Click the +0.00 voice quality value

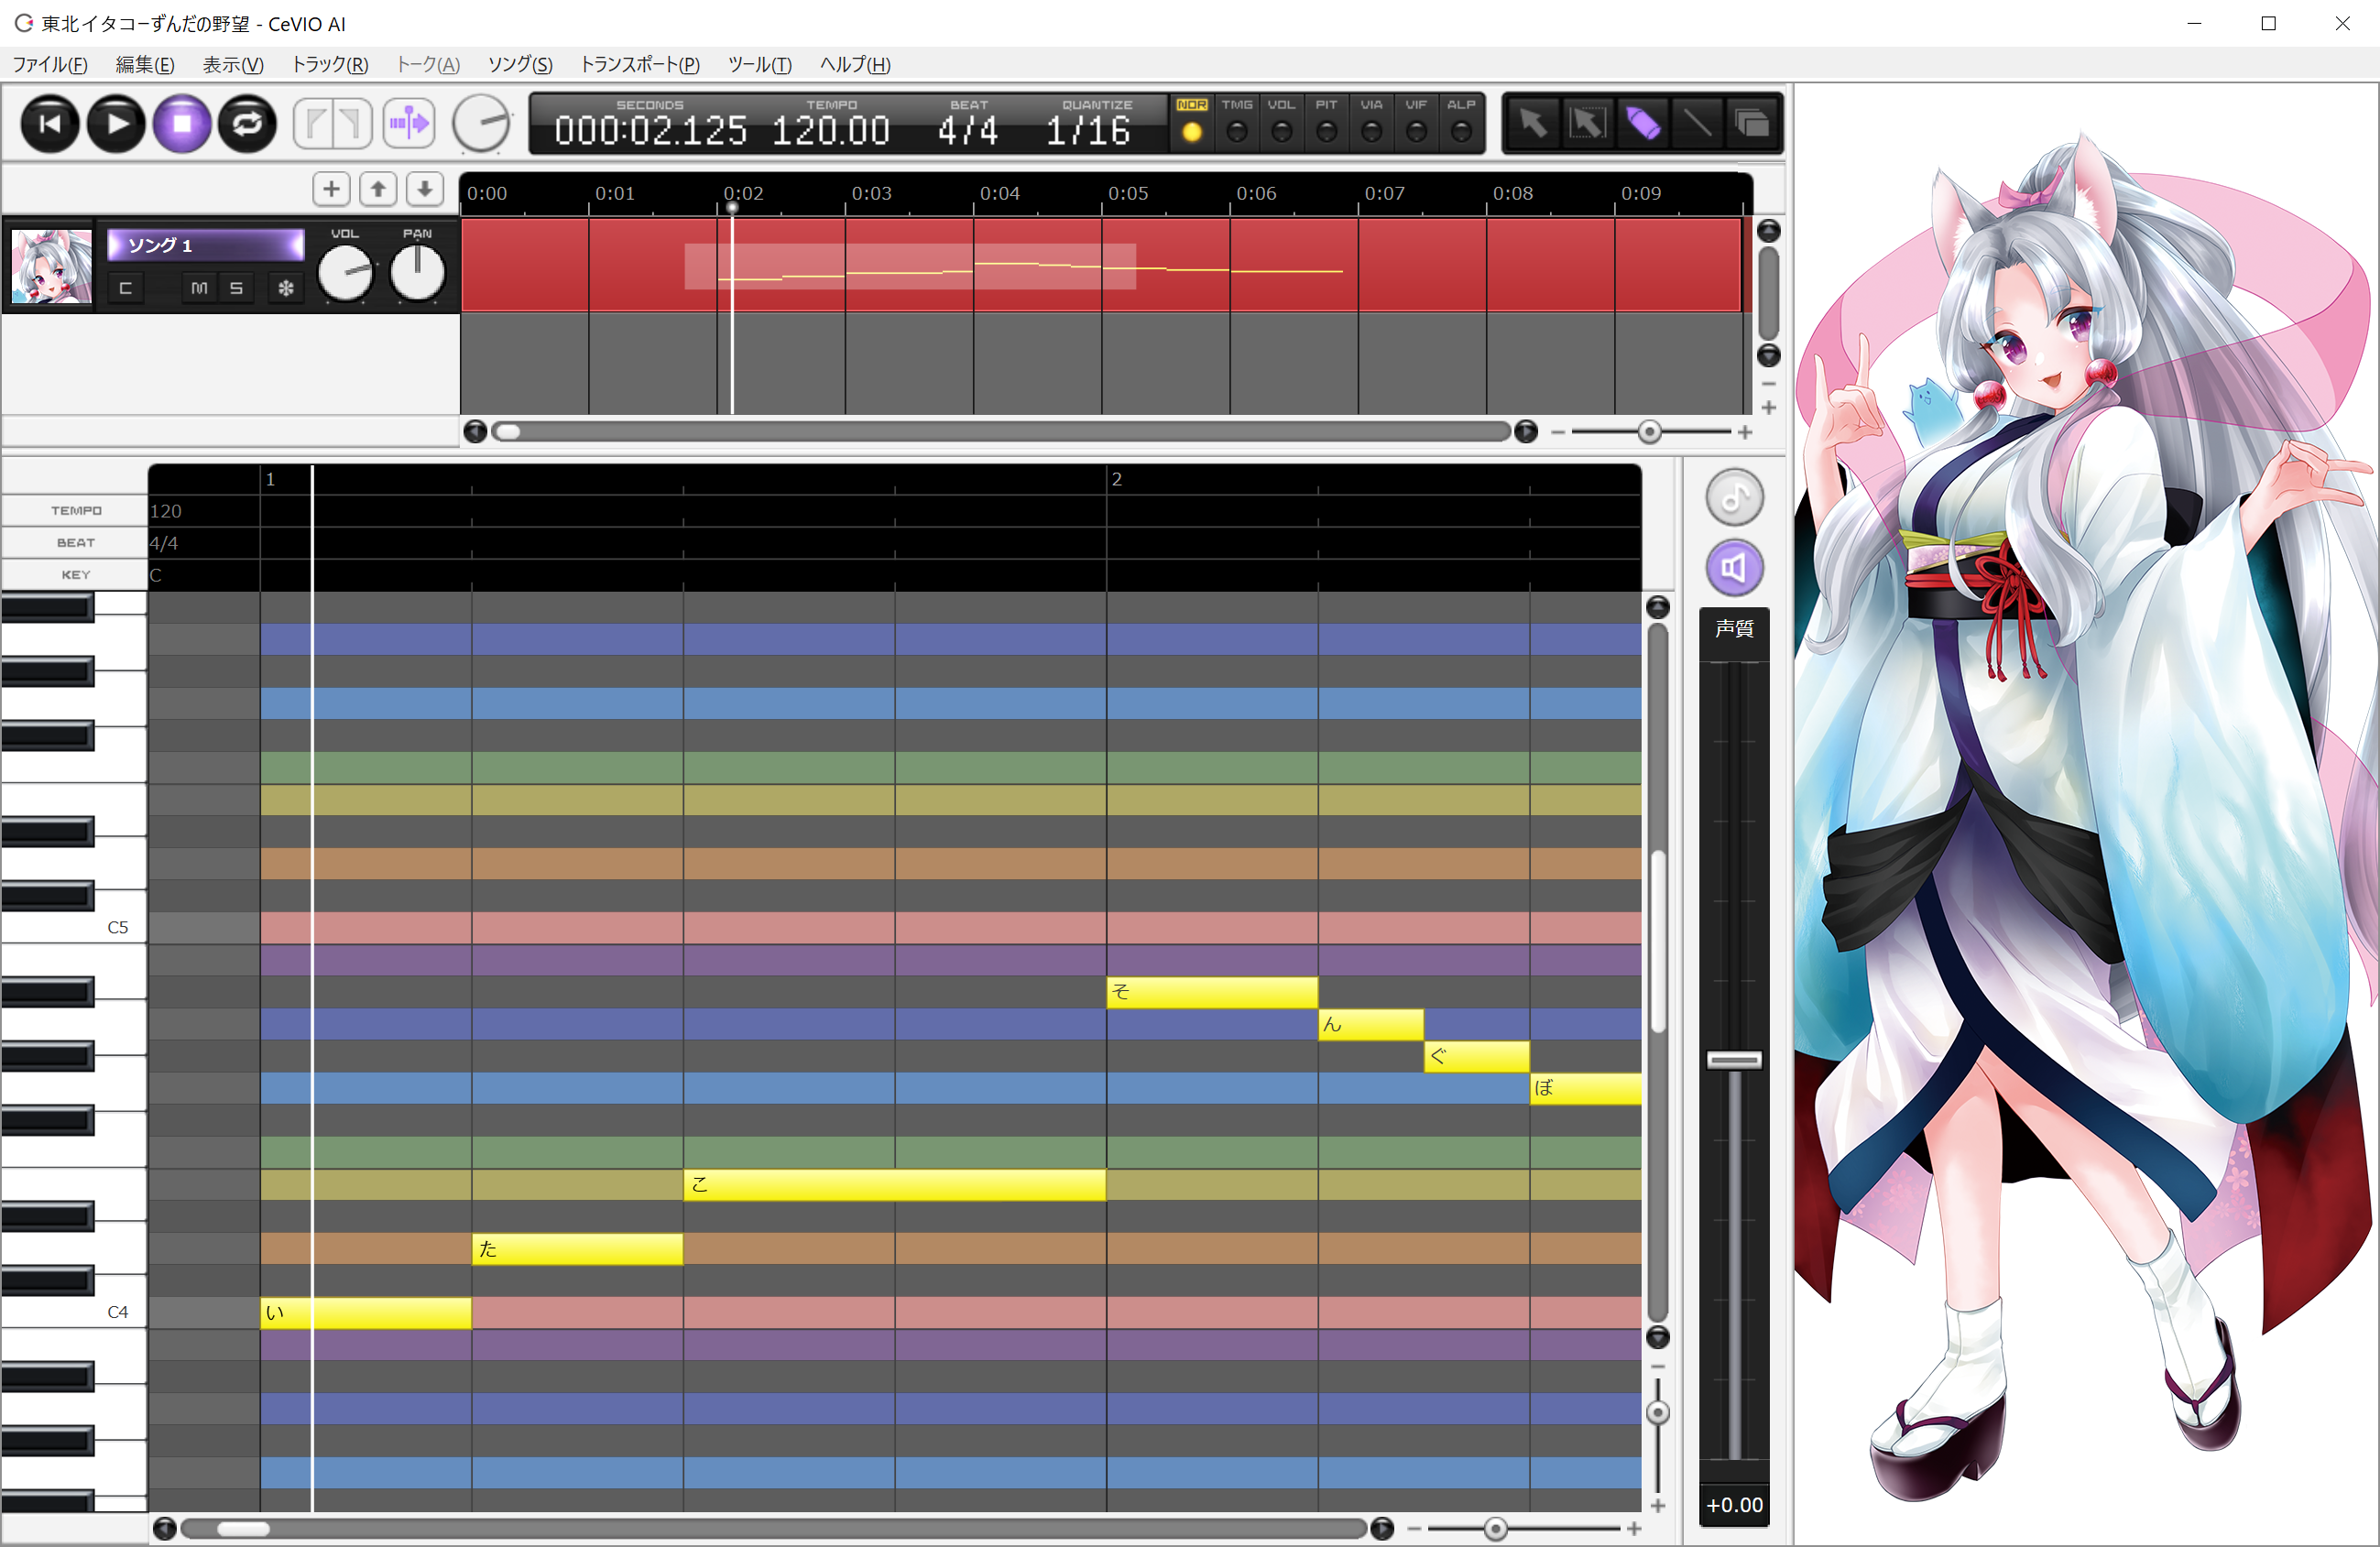pos(1734,1505)
